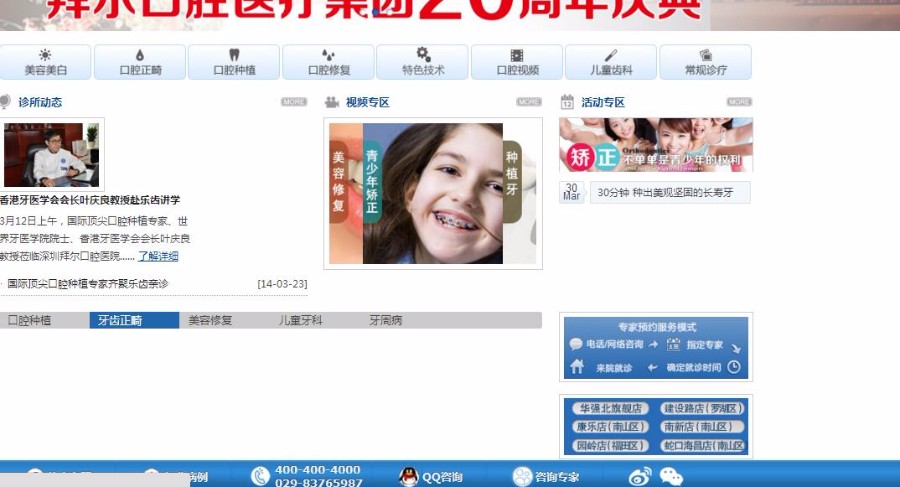Open the 矫正 orthodontics activity banner
Image resolution: width=900 pixels, height=487 pixels.
click(656, 145)
